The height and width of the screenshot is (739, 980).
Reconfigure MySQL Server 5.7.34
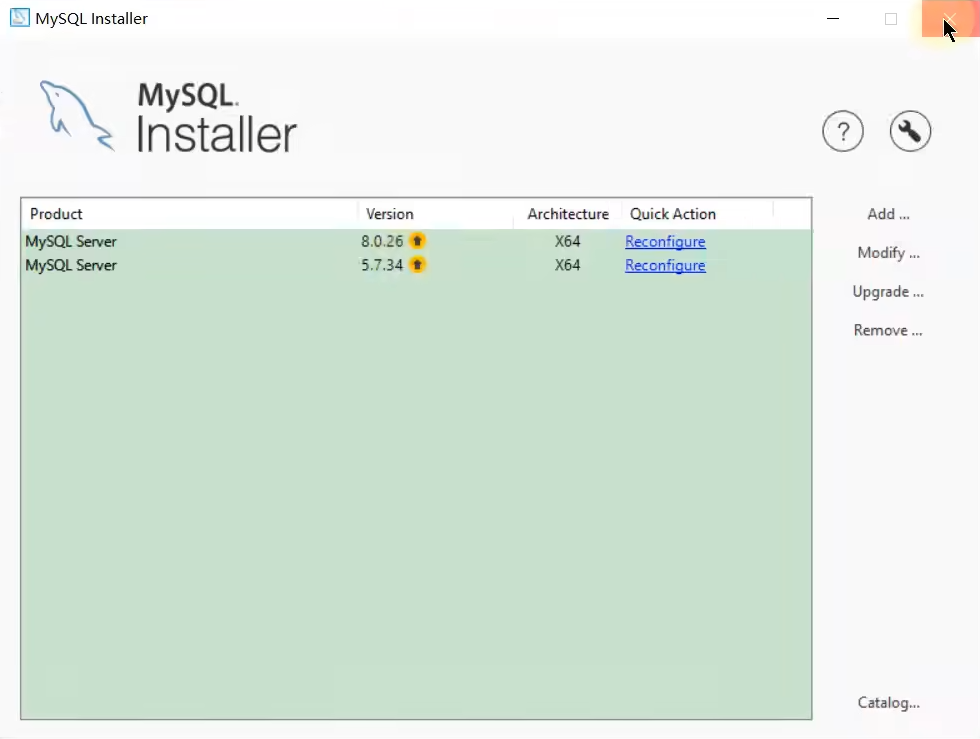coord(665,265)
